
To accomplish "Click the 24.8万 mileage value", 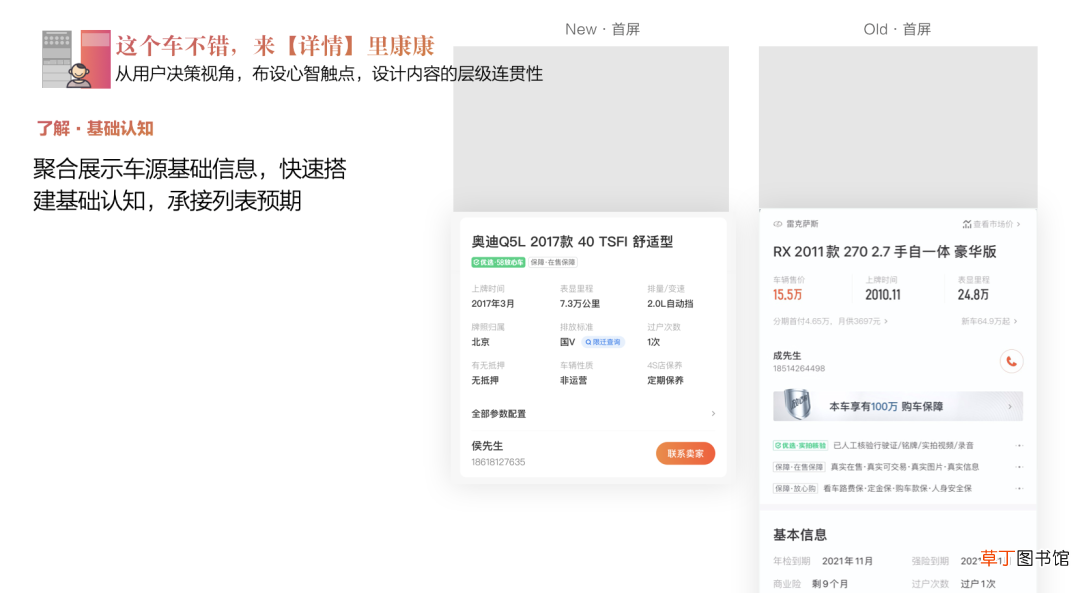I will [x=973, y=295].
